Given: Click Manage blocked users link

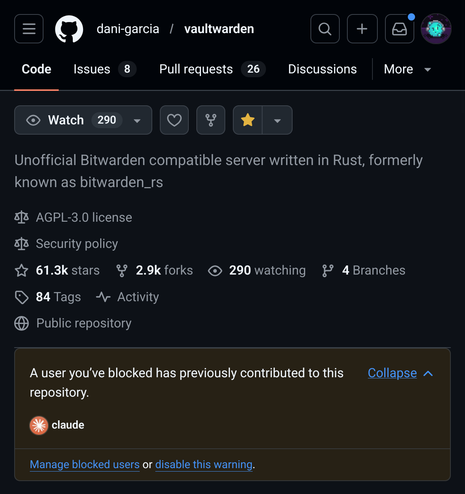Looking at the screenshot, I should point(85,464).
